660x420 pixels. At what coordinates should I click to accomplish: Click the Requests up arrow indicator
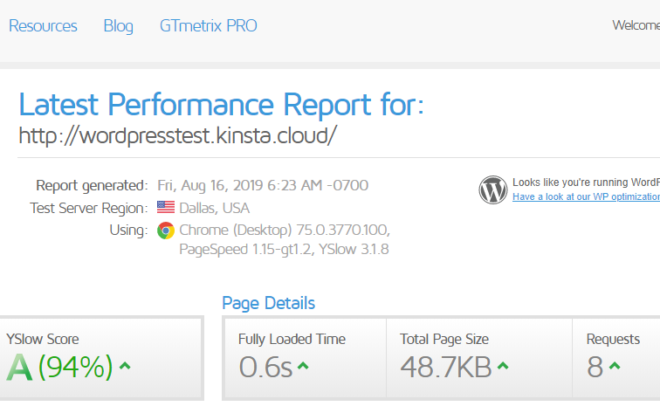click(x=615, y=366)
